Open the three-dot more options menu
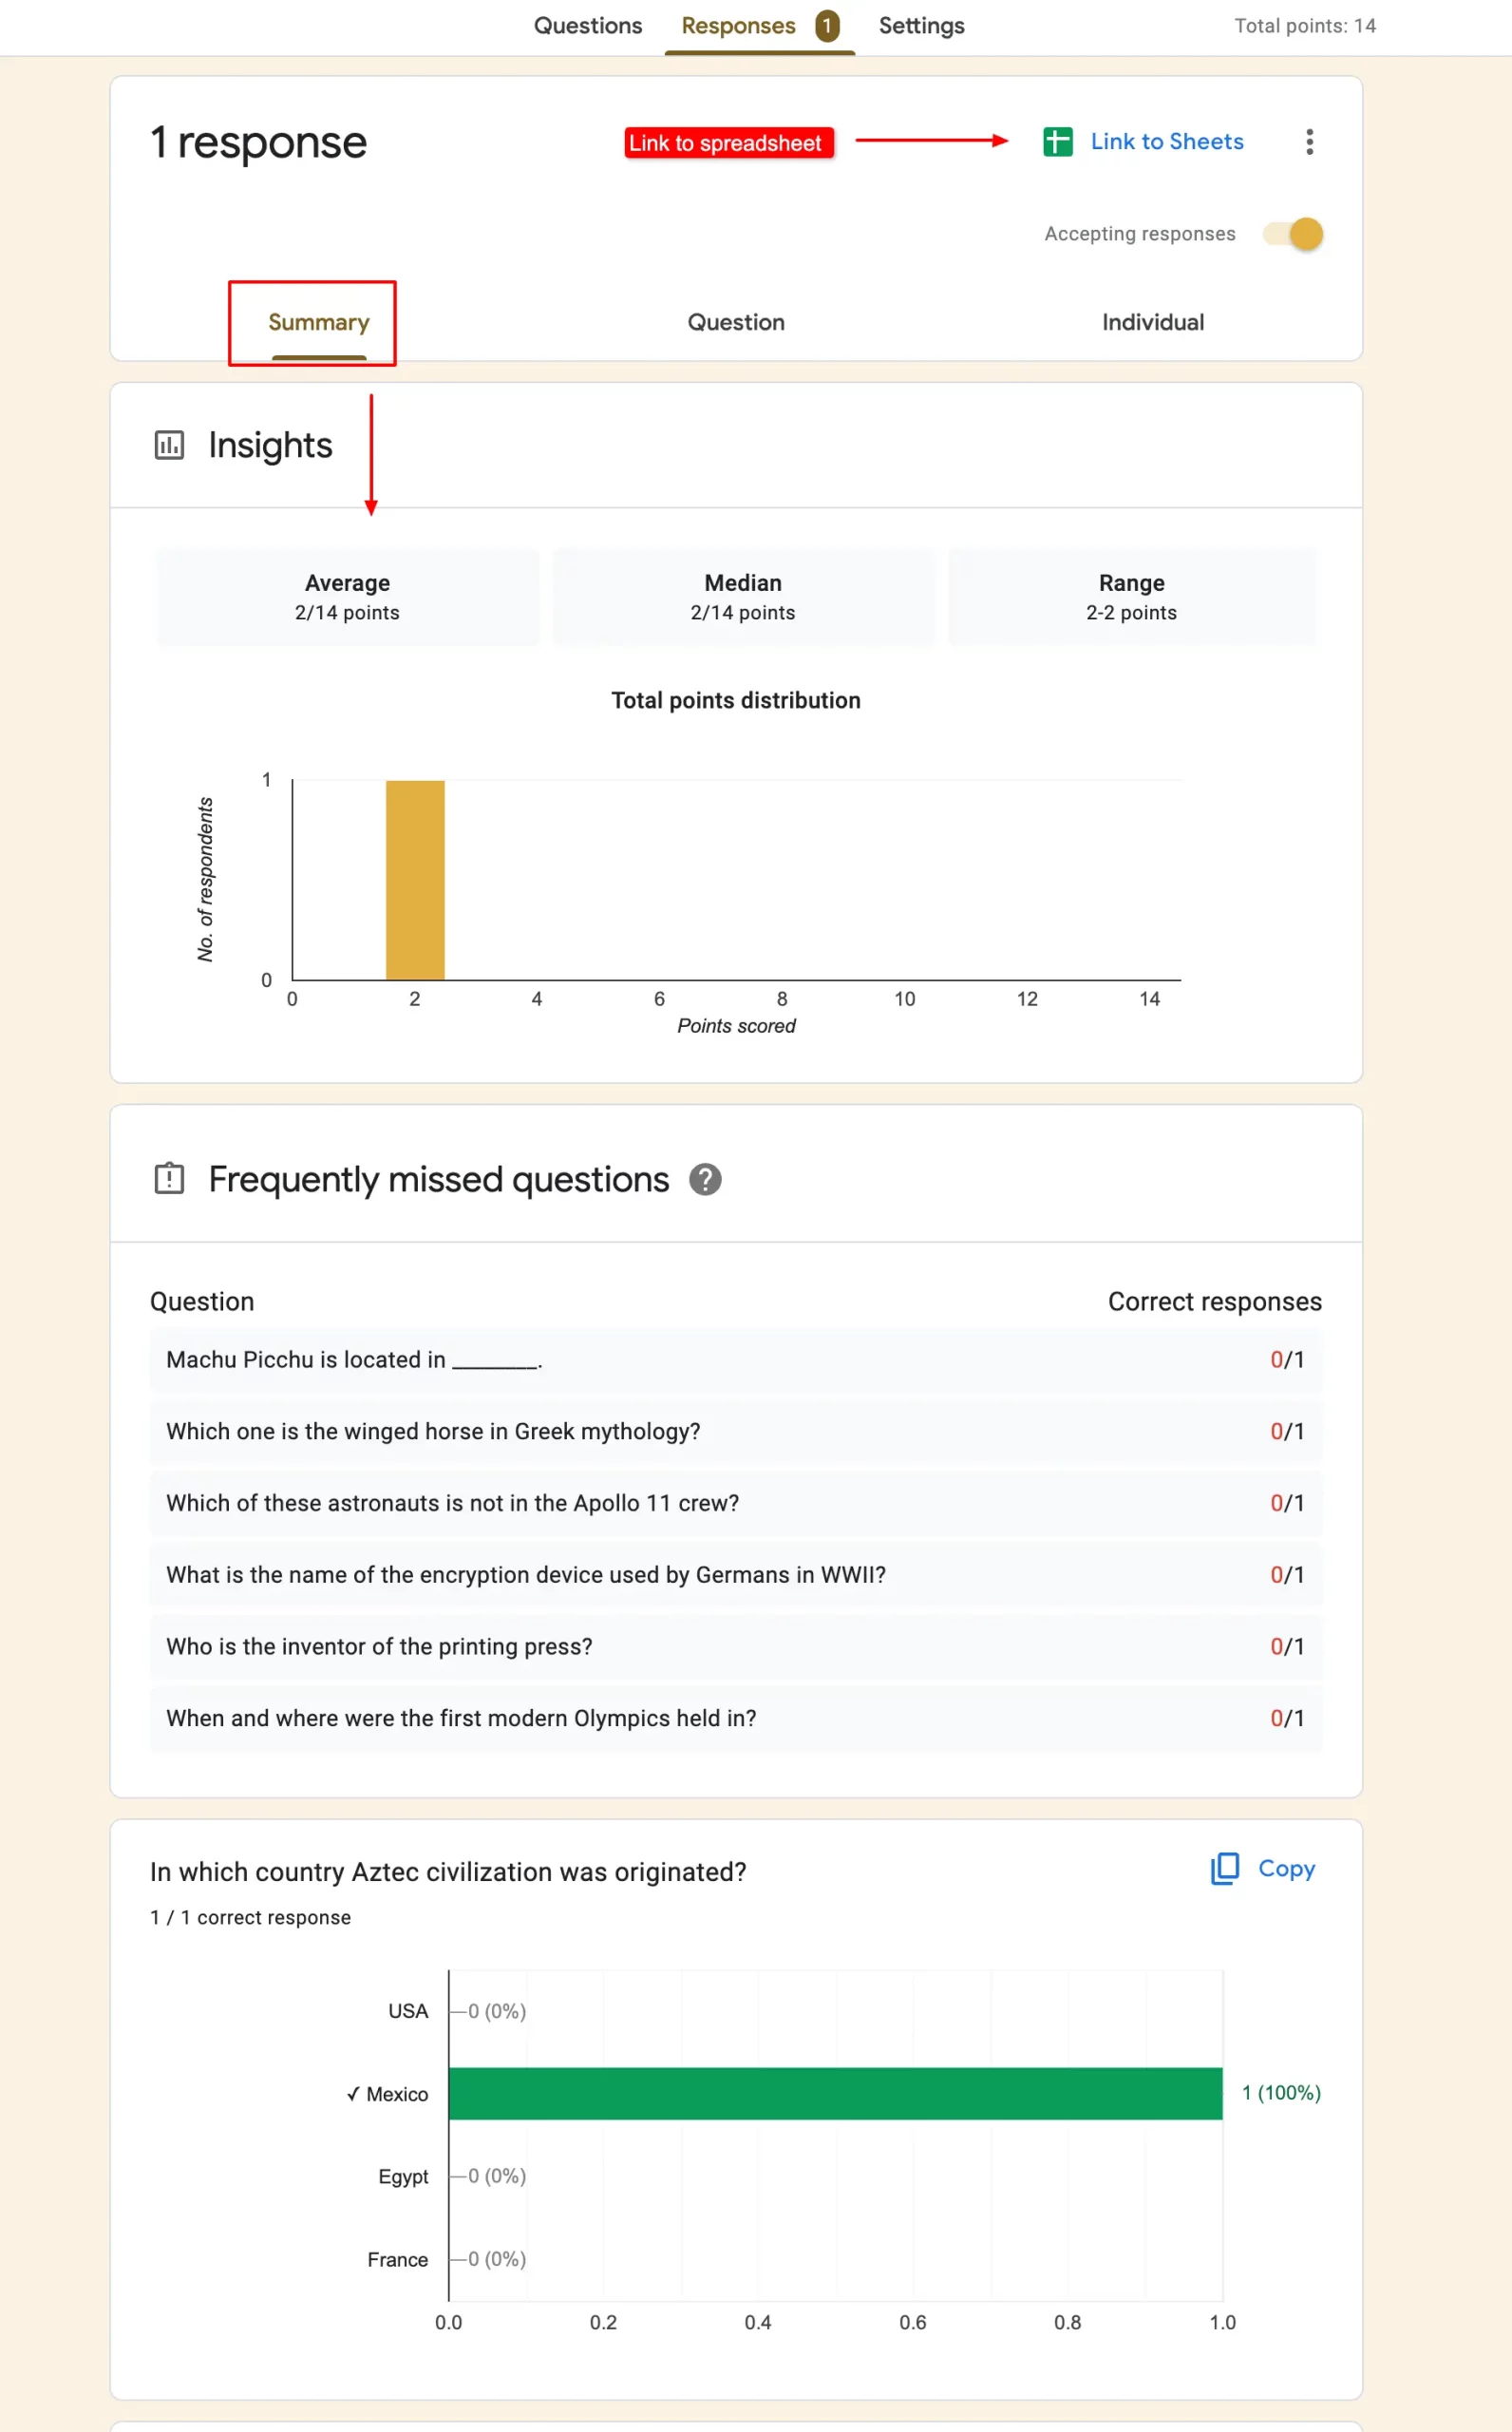Image resolution: width=1512 pixels, height=2432 pixels. click(1309, 142)
